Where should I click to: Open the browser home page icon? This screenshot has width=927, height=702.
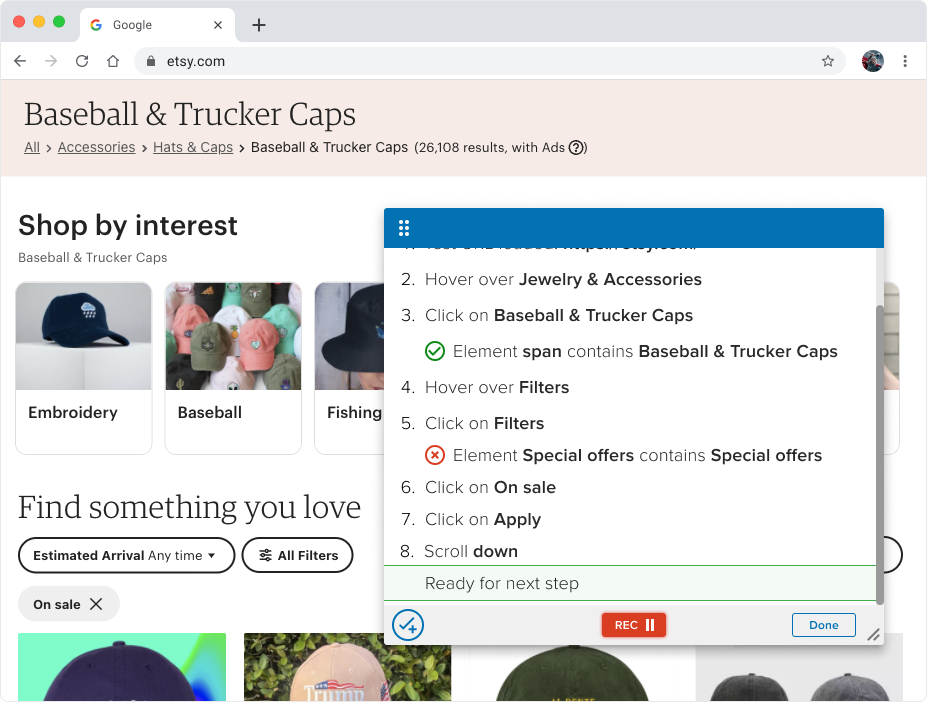113,61
